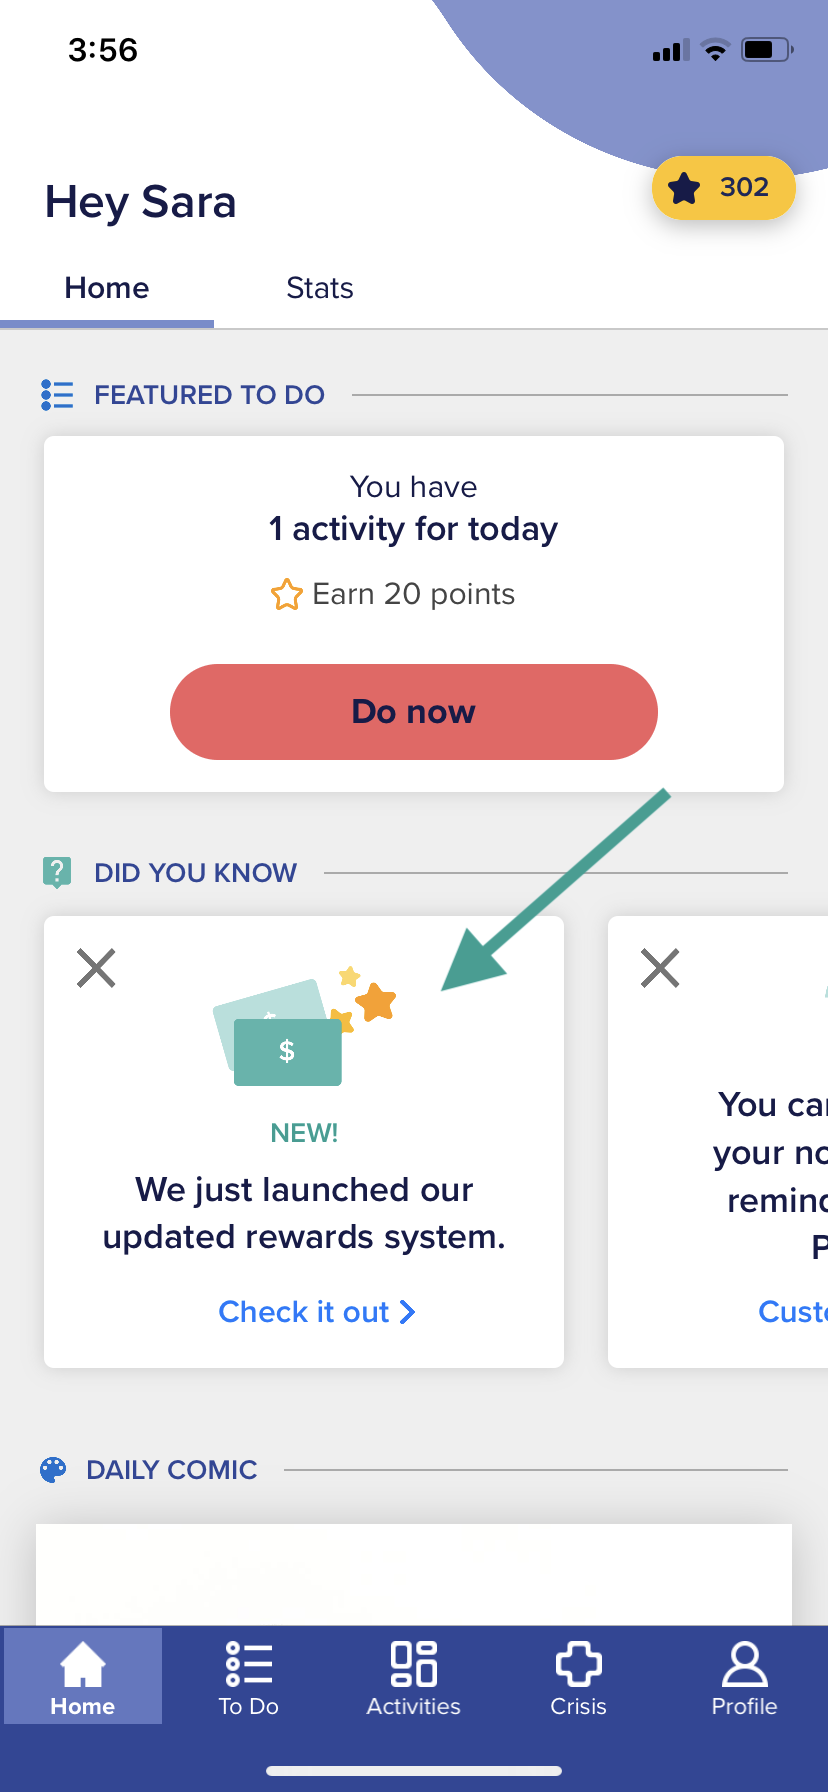Dismiss the rewards system card
828x1792 pixels.
click(x=96, y=968)
